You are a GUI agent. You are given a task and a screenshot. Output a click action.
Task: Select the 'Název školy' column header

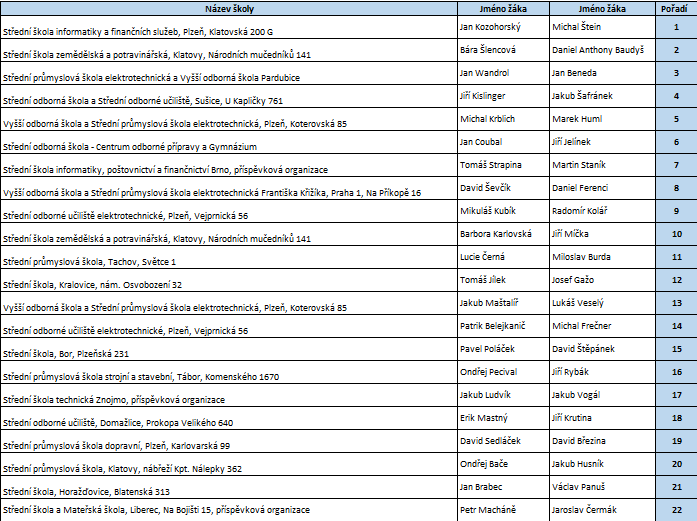click(x=229, y=8)
